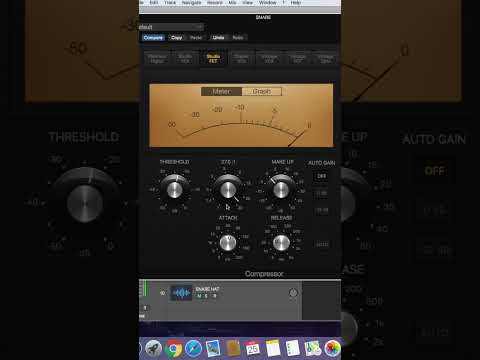Open the Mix menu

point(232,2)
